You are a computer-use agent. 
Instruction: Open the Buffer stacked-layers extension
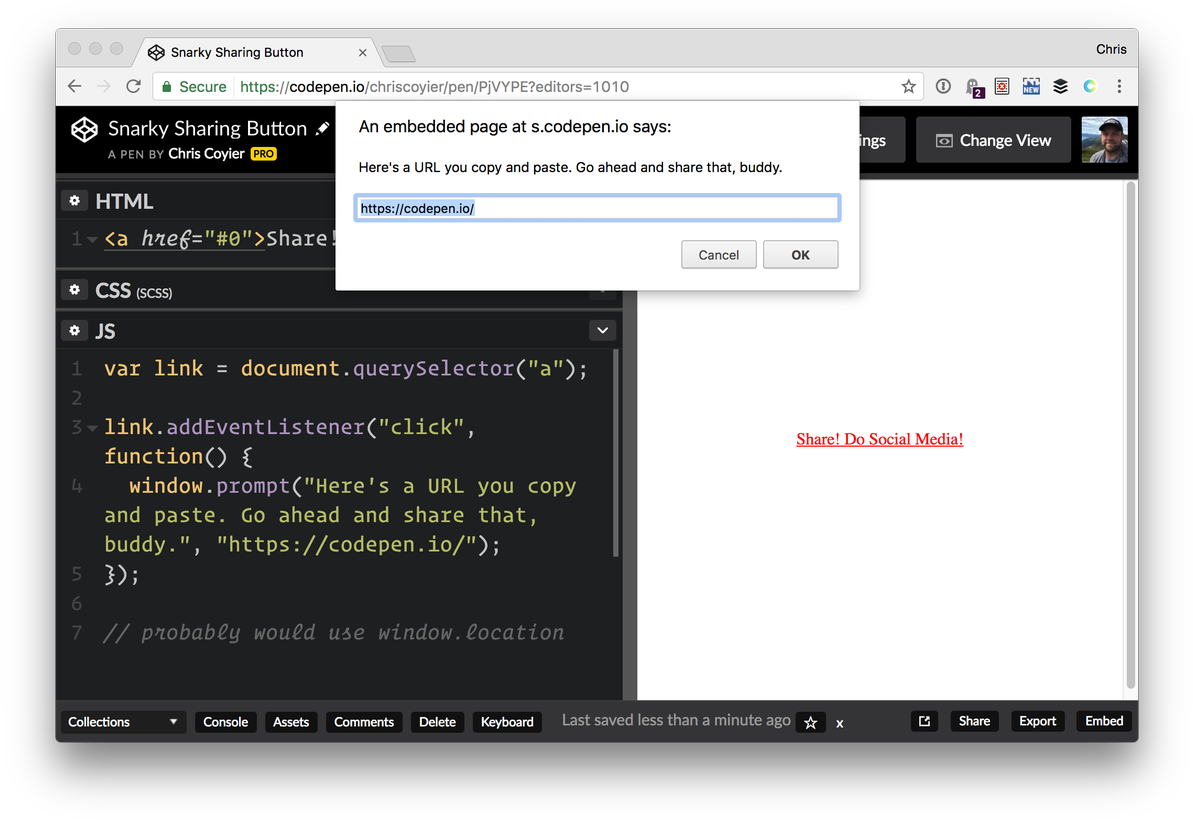(x=1061, y=87)
